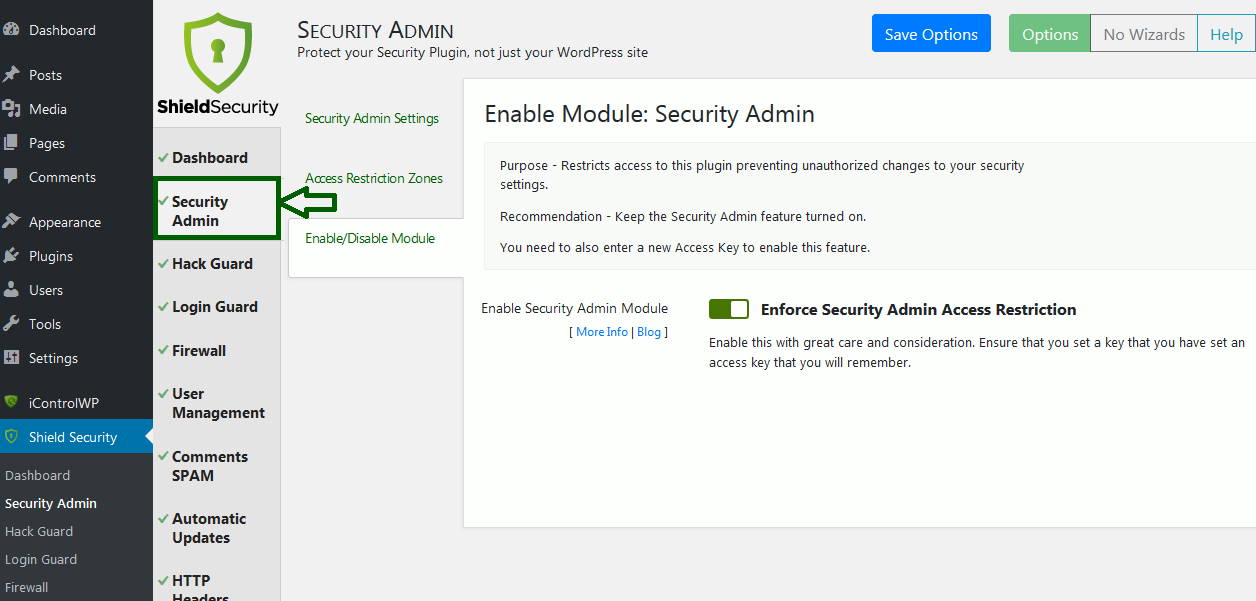Open Firewall from the Shield Security submenu
The height and width of the screenshot is (601, 1256).
pyautogui.click(x=26, y=587)
